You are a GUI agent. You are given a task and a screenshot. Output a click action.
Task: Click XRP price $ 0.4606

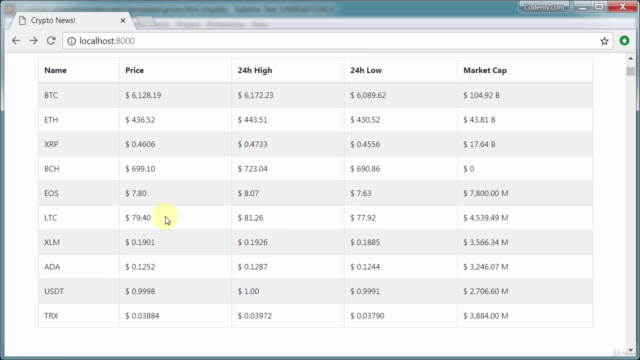(x=140, y=144)
